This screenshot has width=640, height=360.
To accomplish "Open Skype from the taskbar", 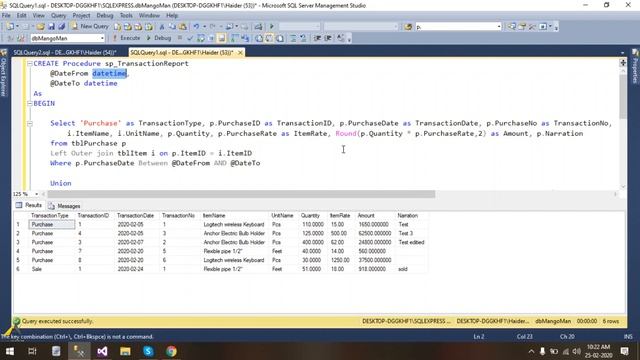I will tap(148, 351).
